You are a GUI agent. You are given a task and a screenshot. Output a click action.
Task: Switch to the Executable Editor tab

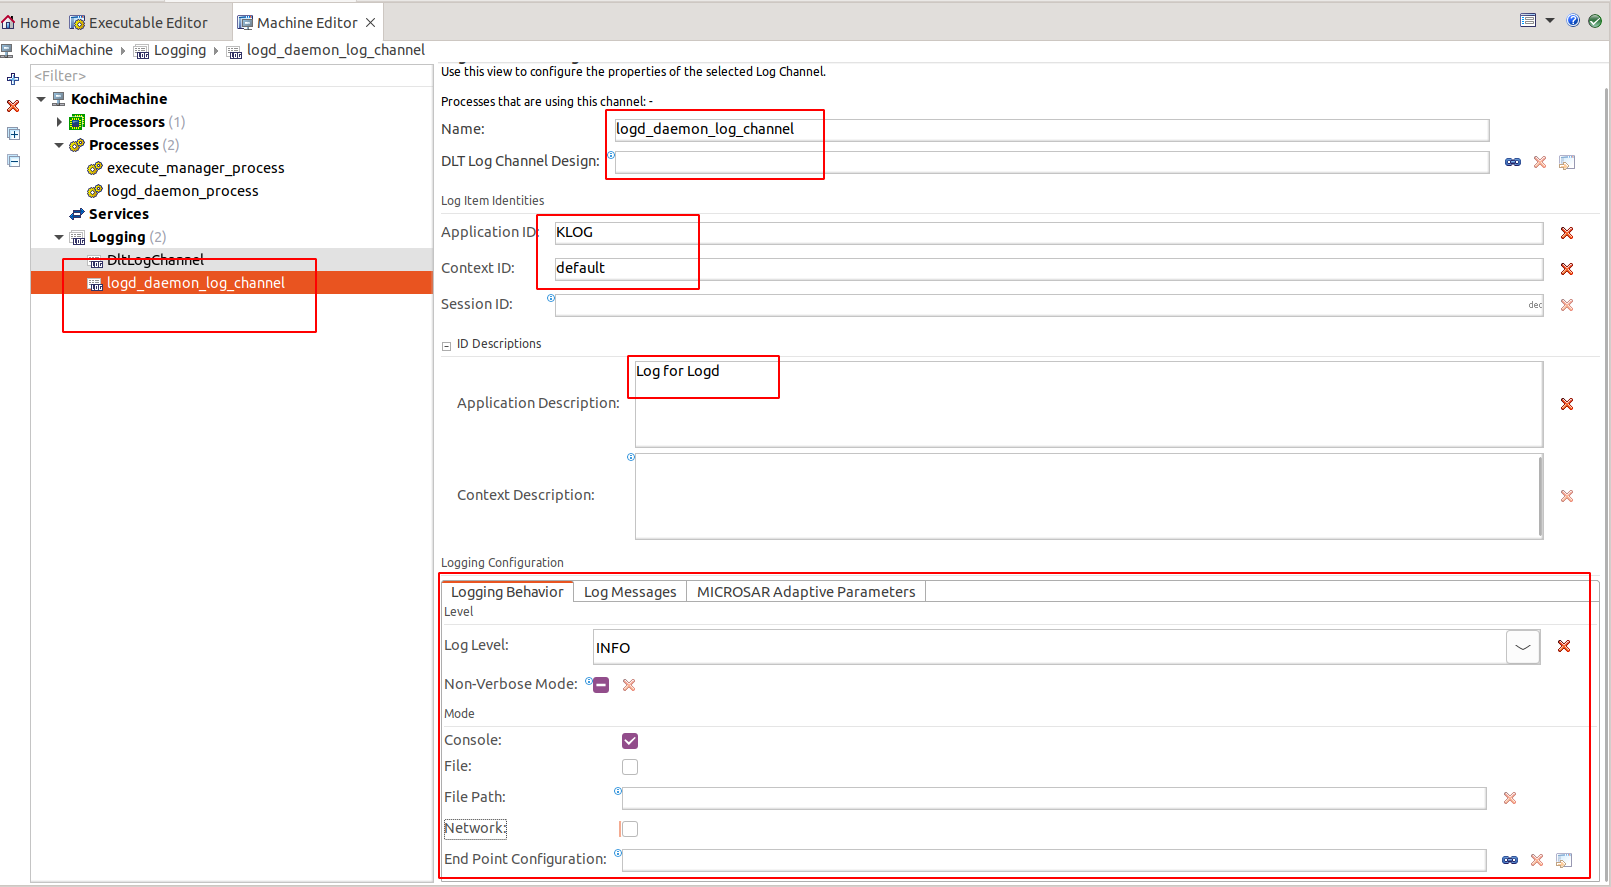(138, 22)
